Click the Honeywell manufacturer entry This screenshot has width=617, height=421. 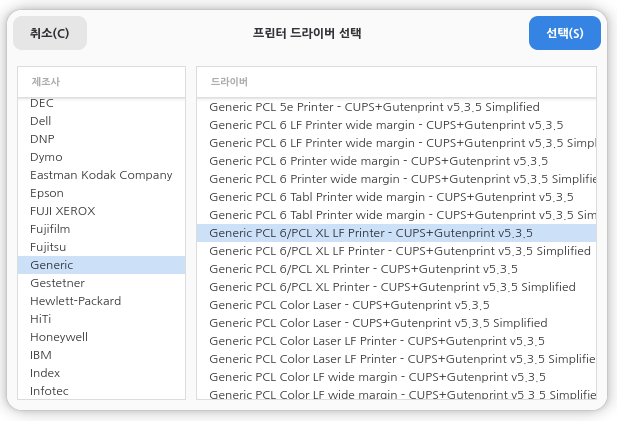(x=59, y=337)
